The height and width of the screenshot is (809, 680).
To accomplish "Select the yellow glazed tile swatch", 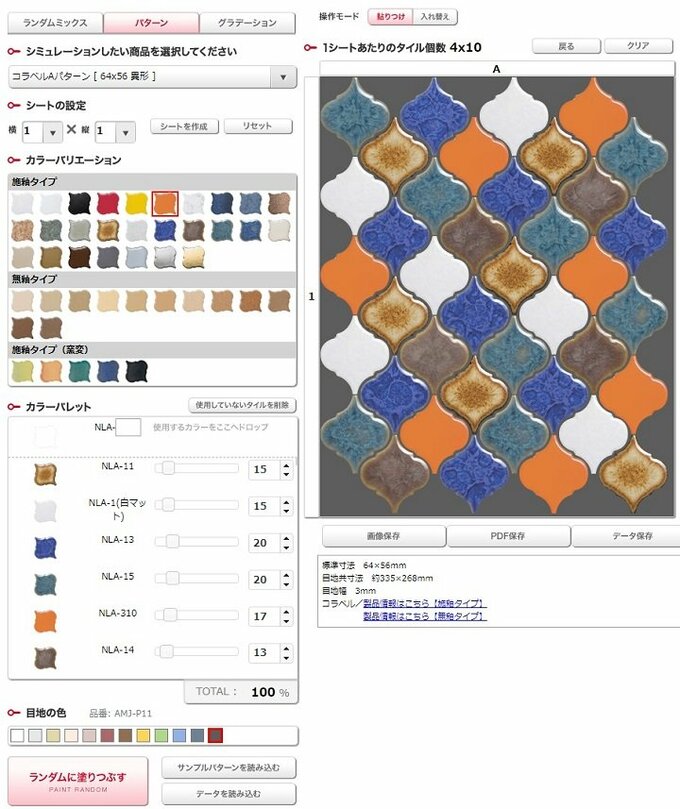I will click(136, 203).
